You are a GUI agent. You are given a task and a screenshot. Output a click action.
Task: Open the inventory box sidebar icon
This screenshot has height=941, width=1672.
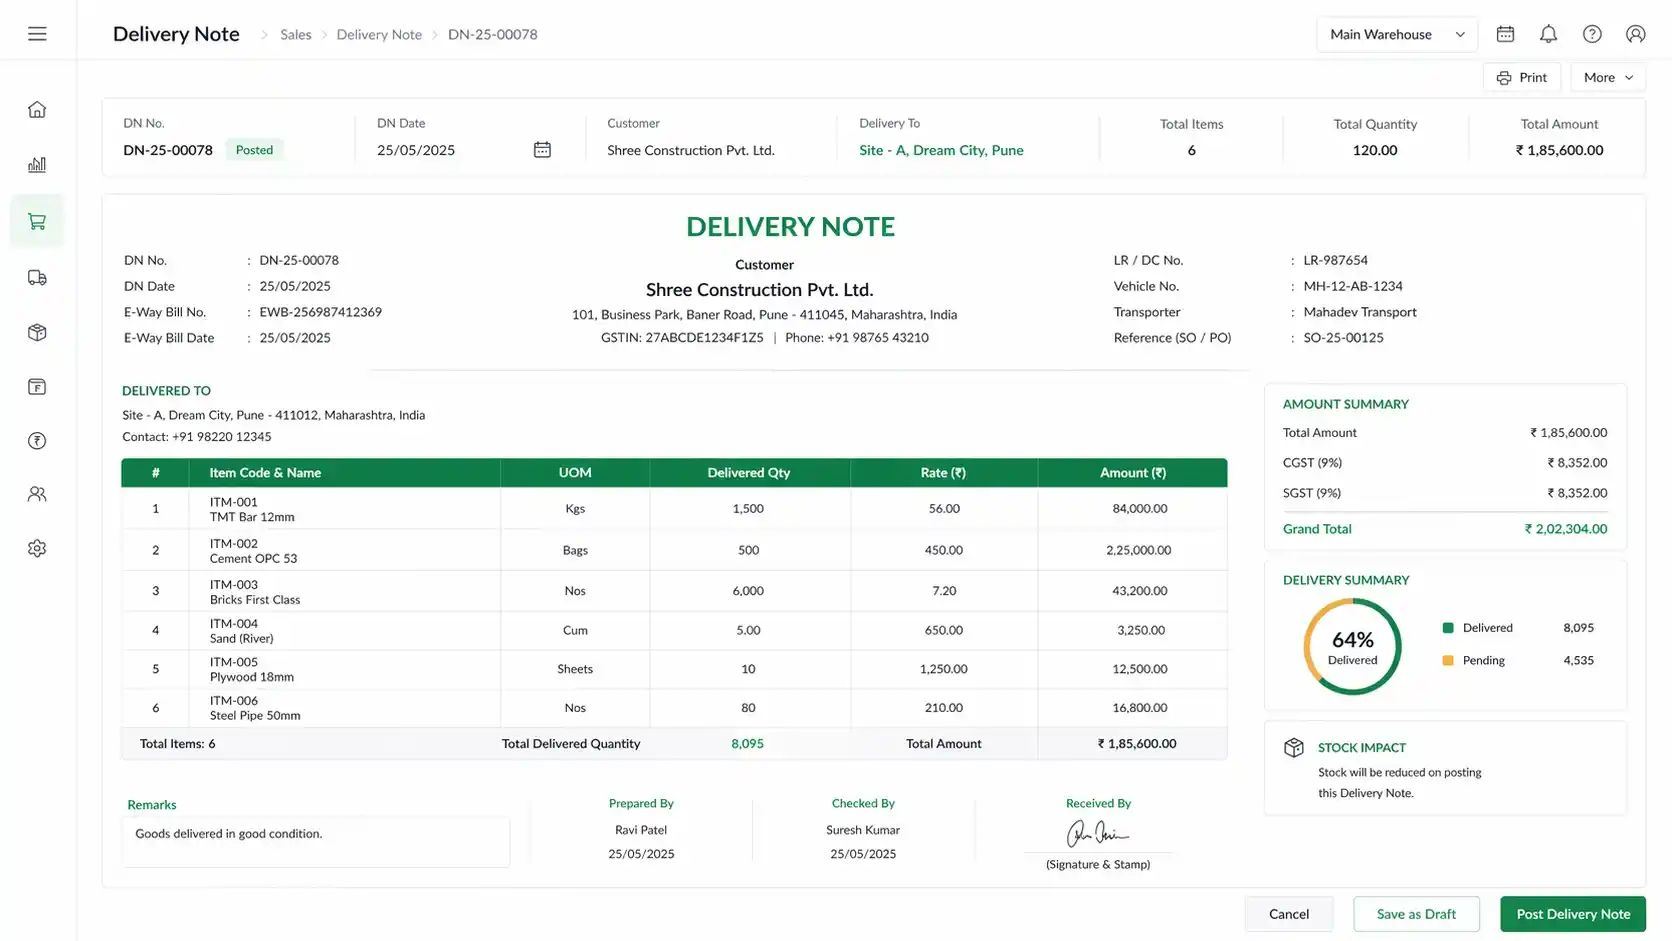click(x=37, y=332)
